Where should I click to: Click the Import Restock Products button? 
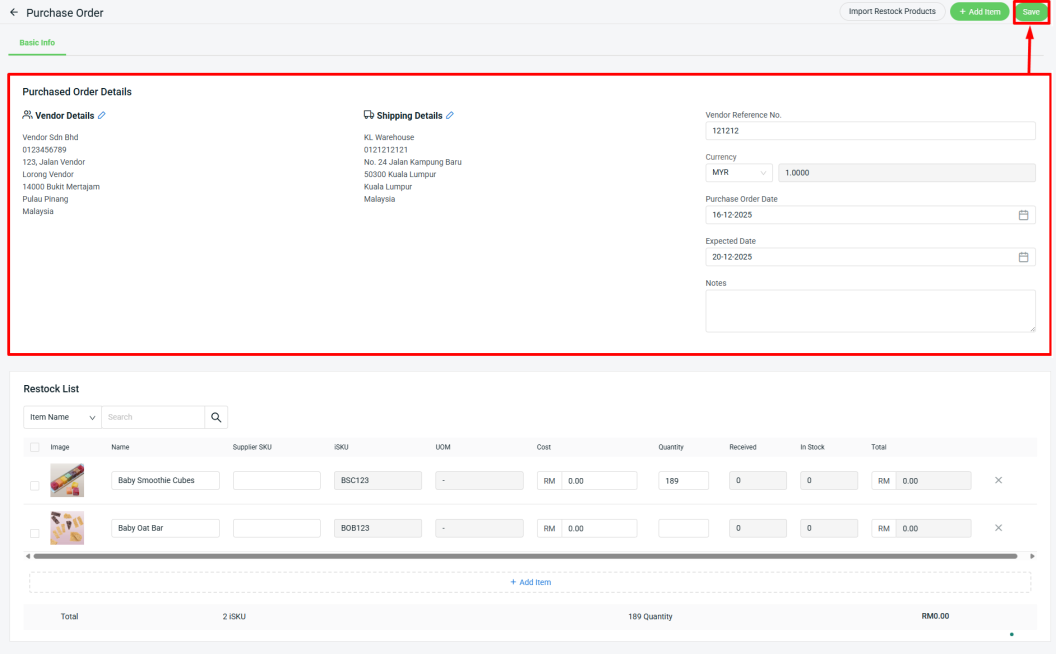coord(892,12)
